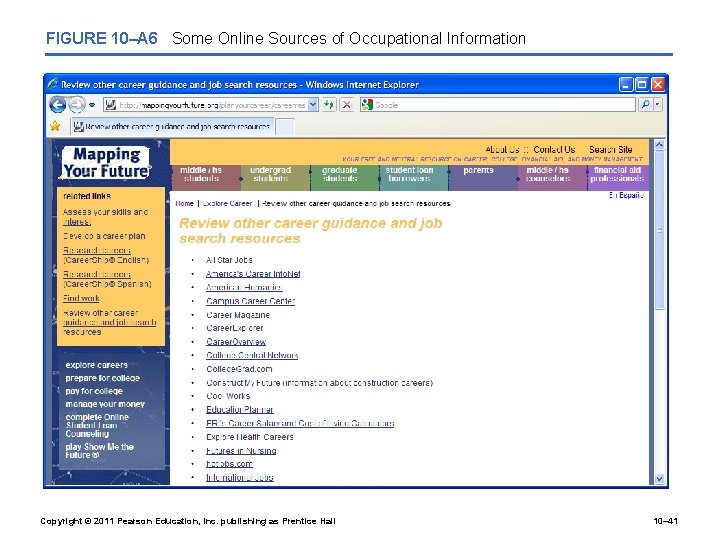Select the middle / hs students tab

point(205,178)
